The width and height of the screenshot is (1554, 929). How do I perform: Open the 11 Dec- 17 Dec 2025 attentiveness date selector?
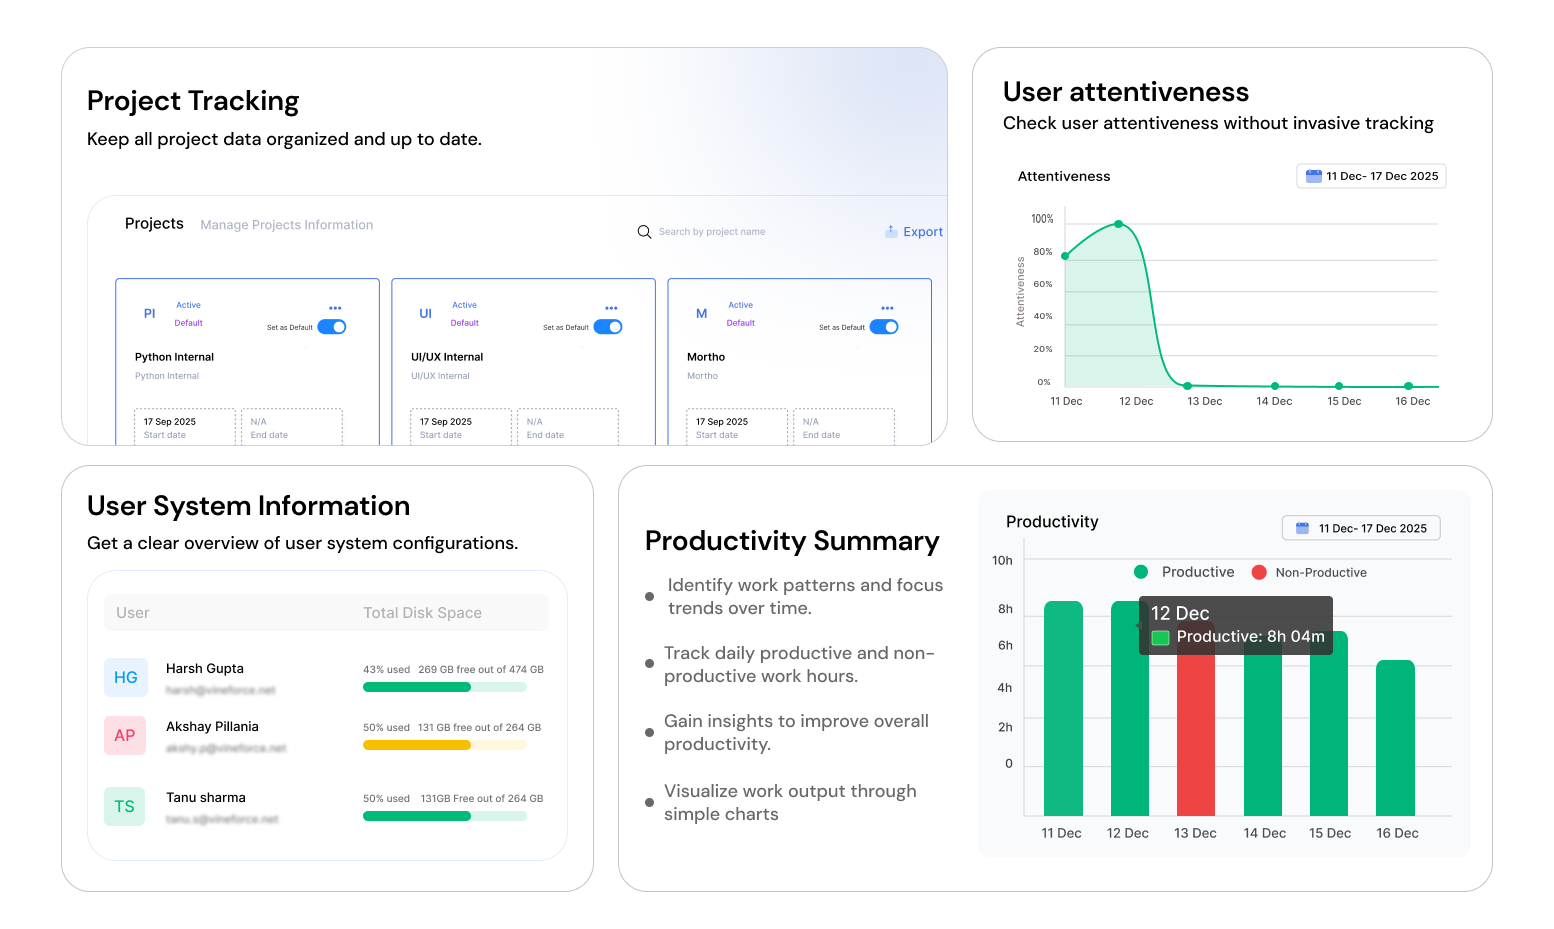tap(1371, 175)
